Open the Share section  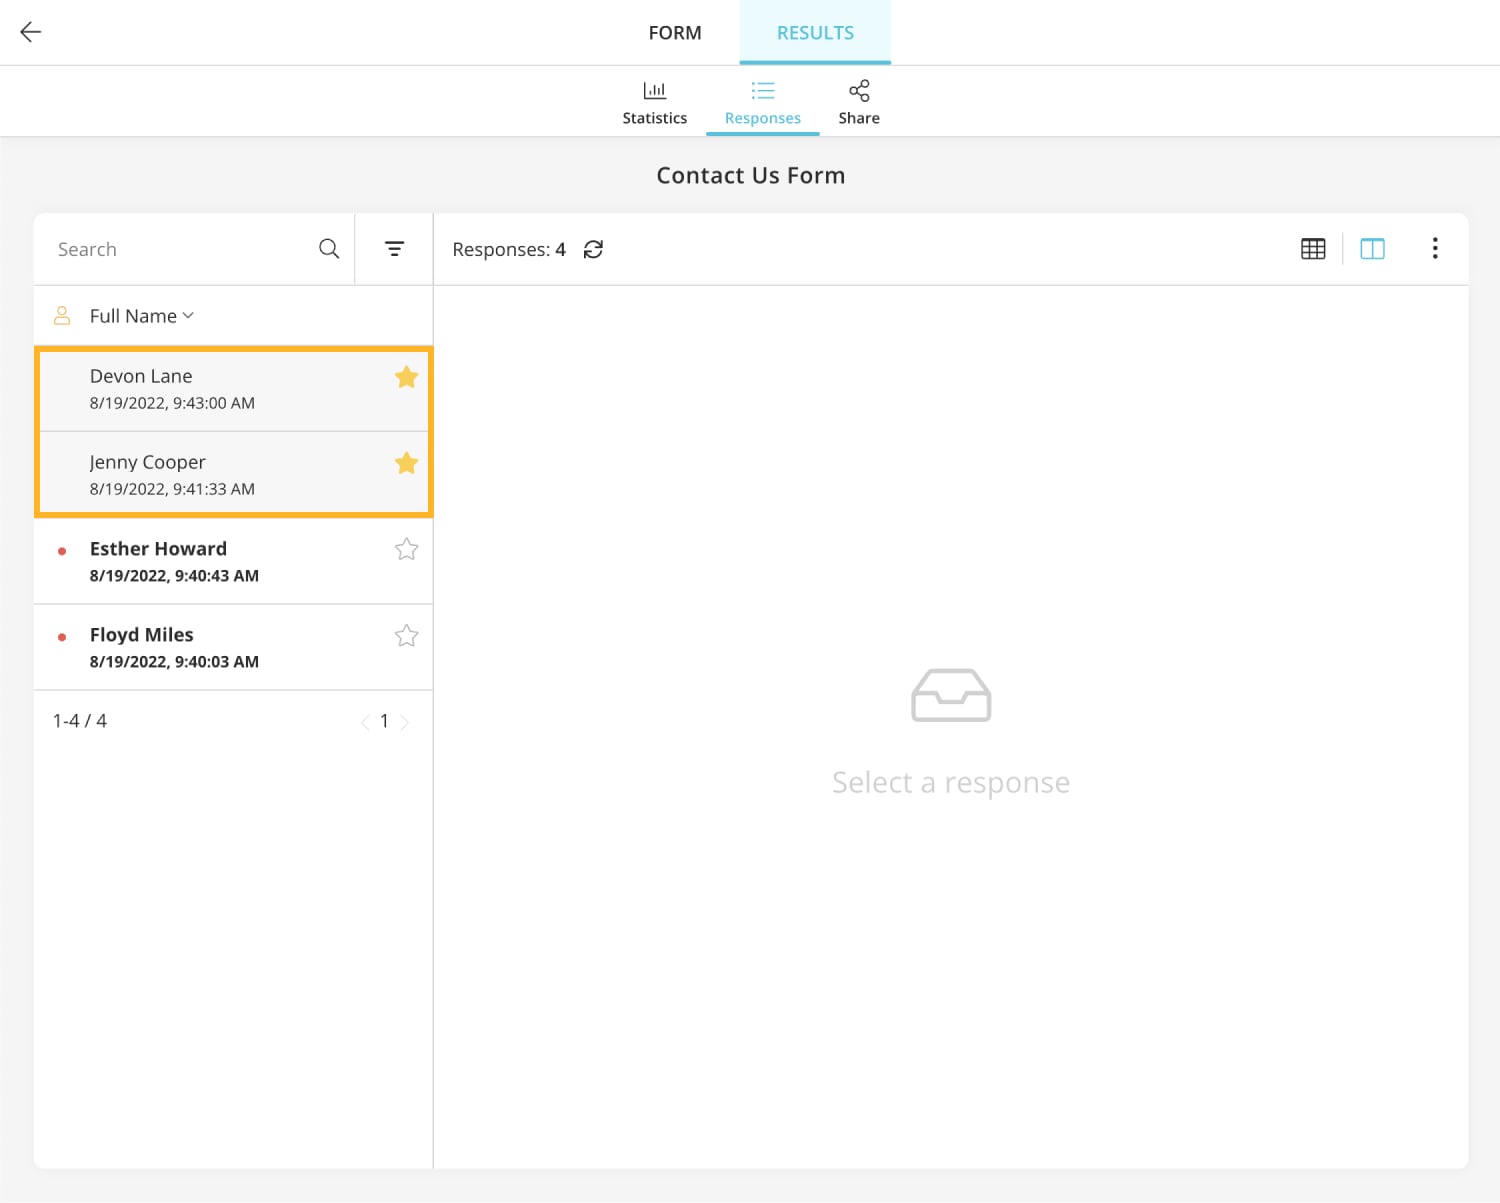pyautogui.click(x=858, y=102)
